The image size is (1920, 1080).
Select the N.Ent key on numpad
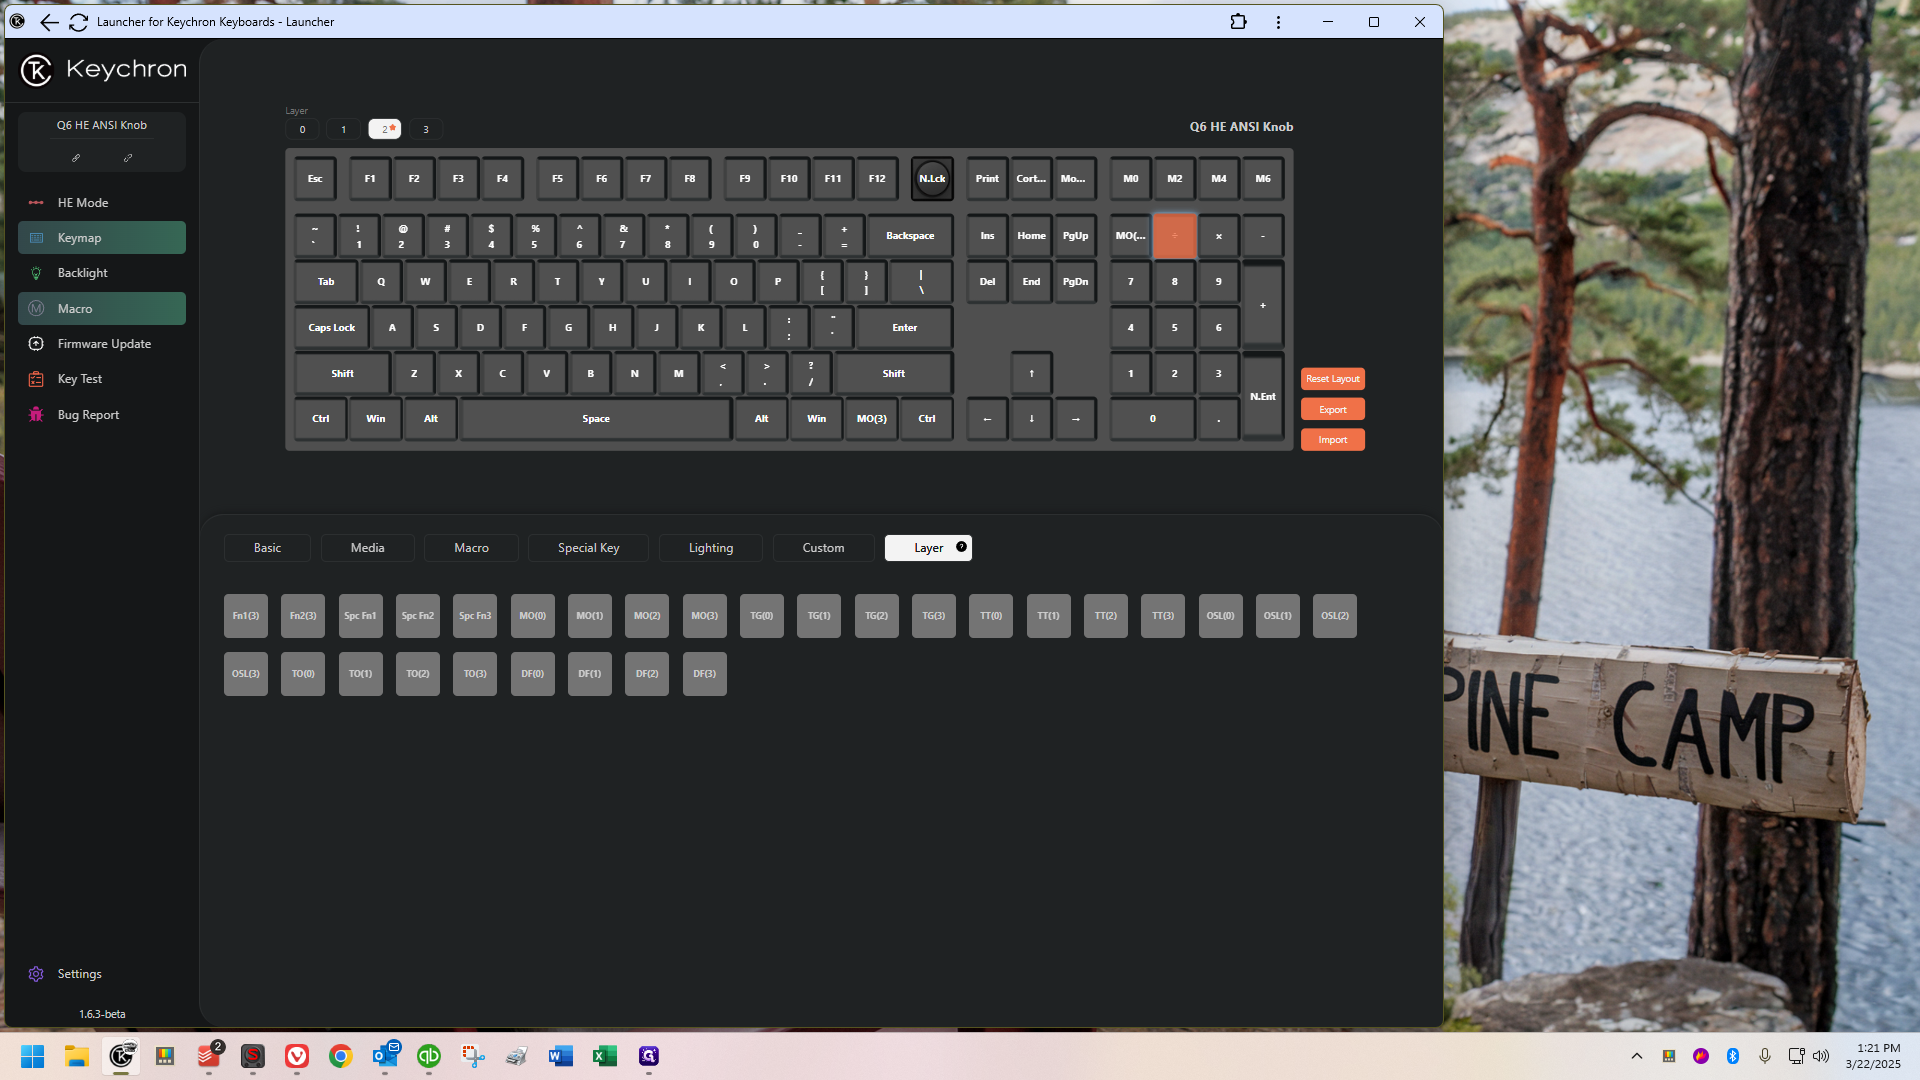click(x=1263, y=396)
